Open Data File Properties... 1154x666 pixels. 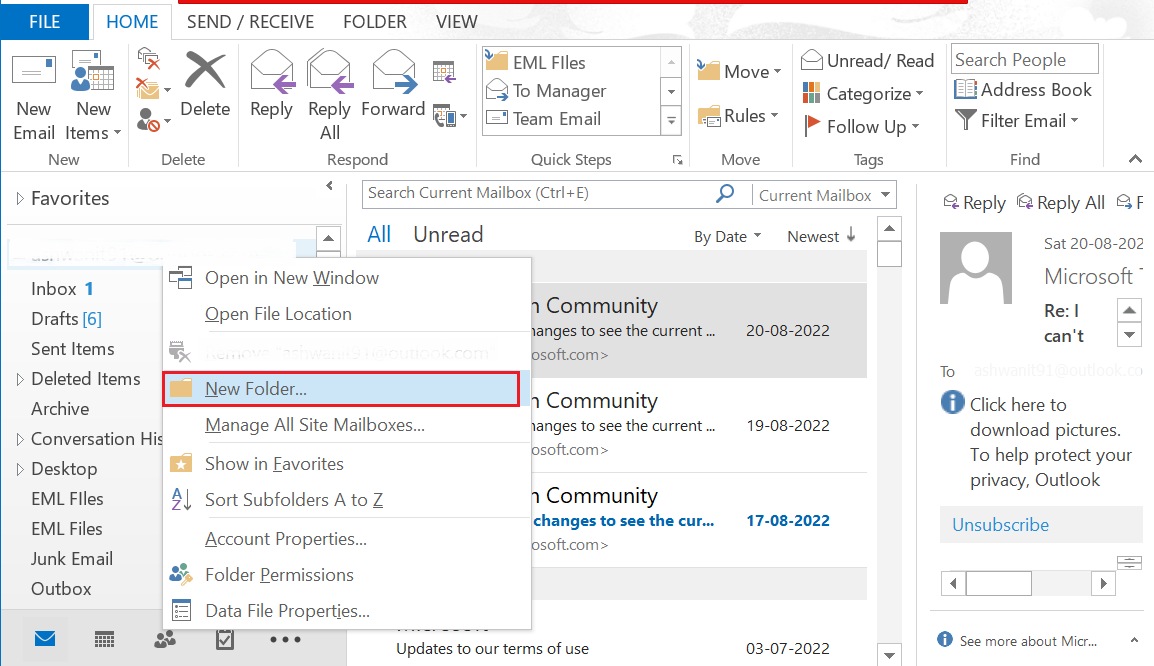tap(347, 611)
